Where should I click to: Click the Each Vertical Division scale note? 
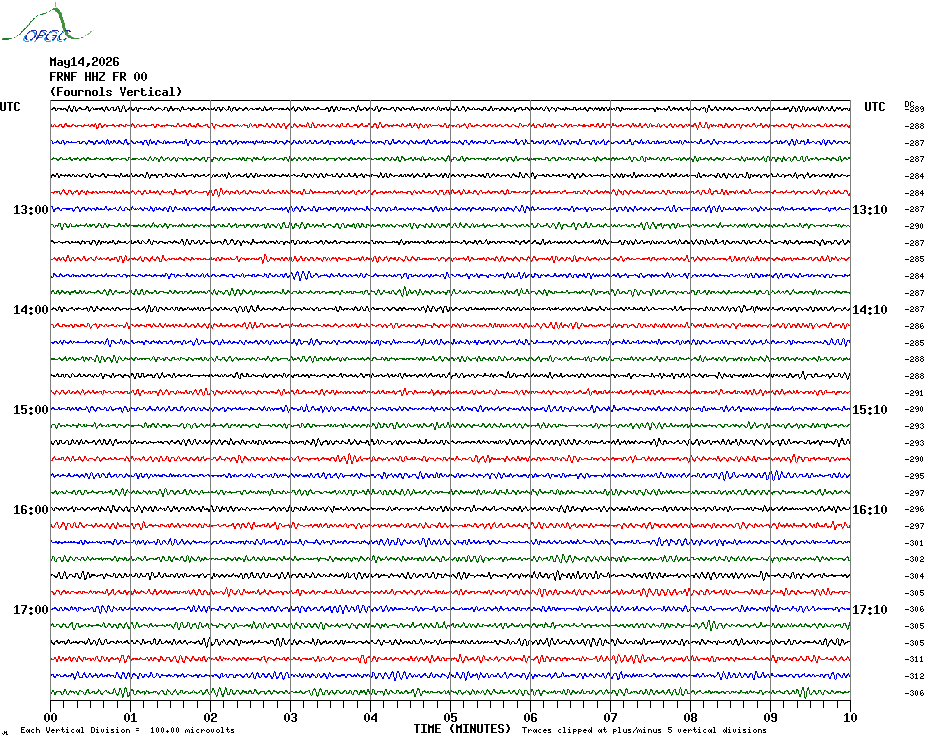point(128,730)
